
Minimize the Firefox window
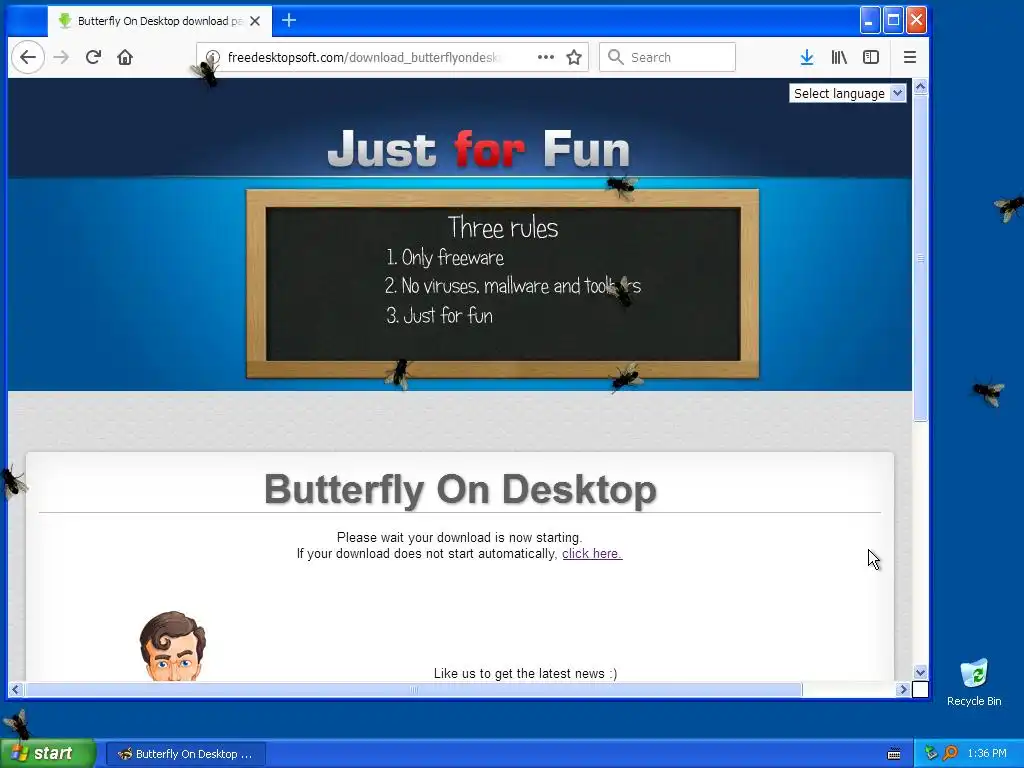click(x=869, y=20)
